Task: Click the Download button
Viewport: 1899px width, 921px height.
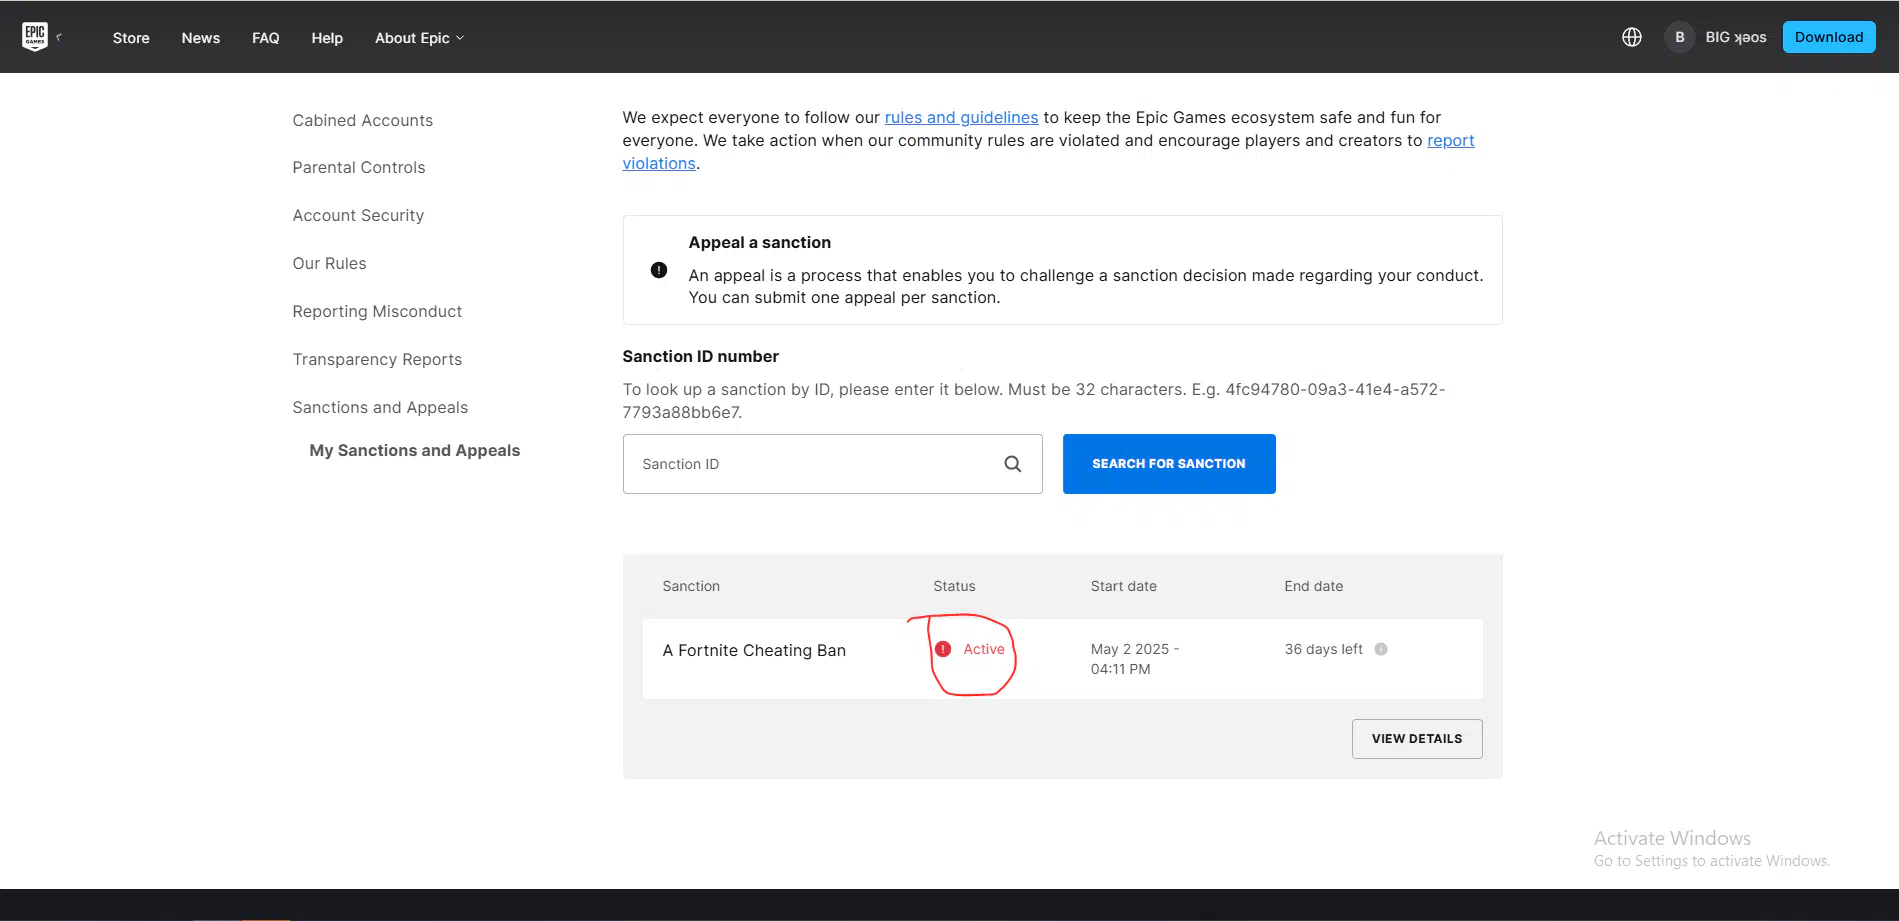Action: point(1829,37)
